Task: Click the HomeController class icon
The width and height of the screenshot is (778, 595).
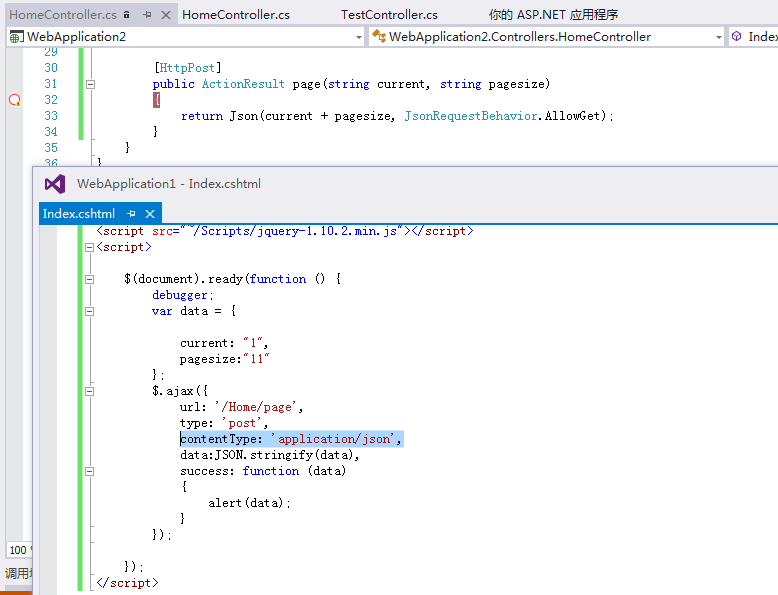Action: pyautogui.click(x=379, y=36)
